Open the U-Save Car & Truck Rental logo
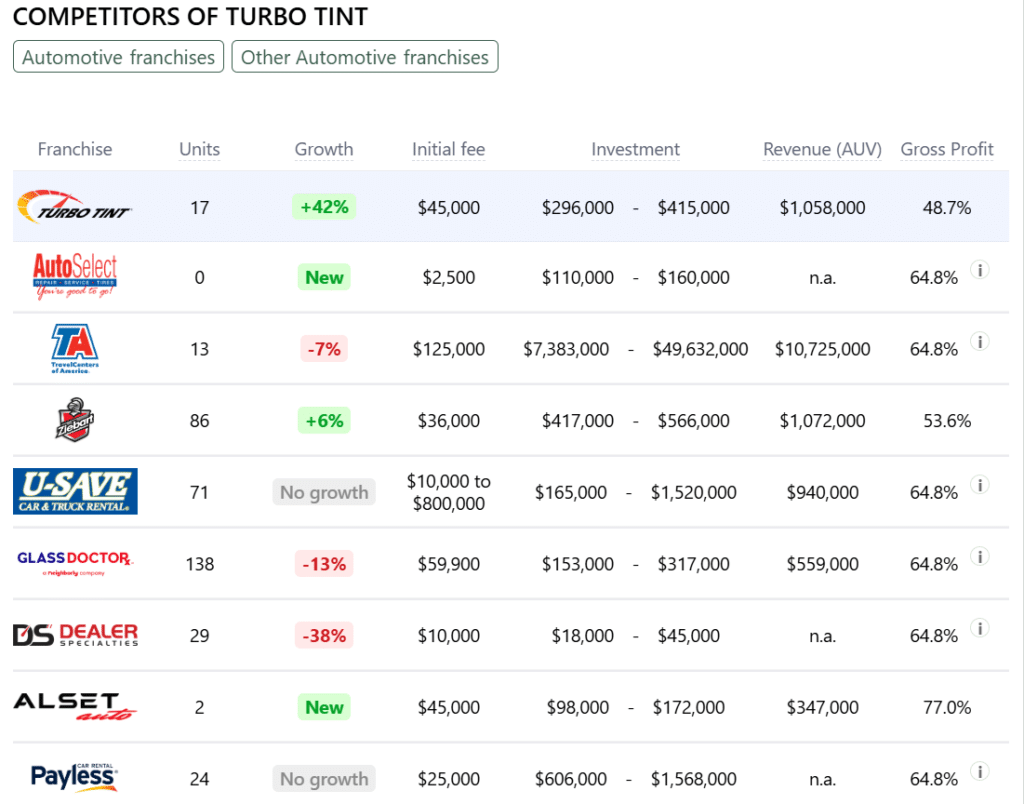The image size is (1024, 804). click(75, 491)
